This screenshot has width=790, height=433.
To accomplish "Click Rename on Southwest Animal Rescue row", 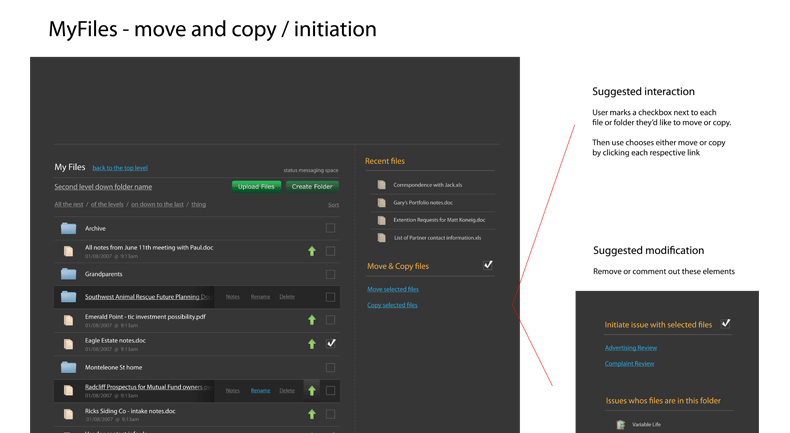I will pyautogui.click(x=260, y=297).
